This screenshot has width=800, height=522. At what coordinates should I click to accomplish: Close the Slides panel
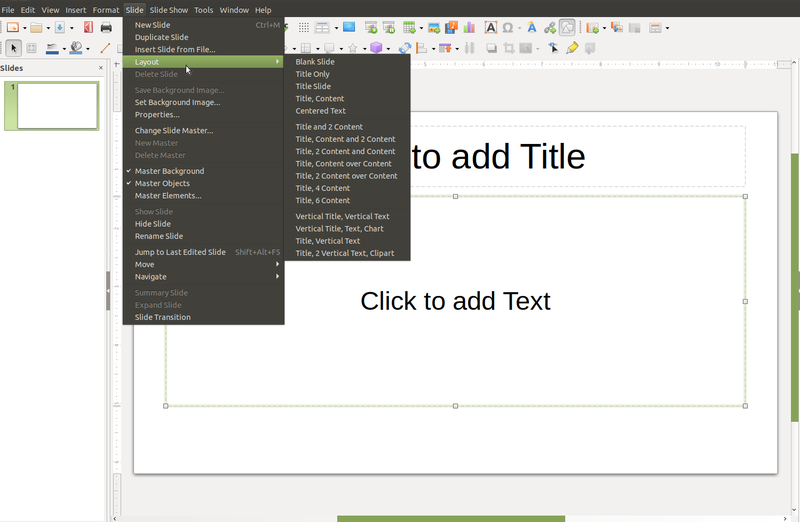[x=101, y=68]
